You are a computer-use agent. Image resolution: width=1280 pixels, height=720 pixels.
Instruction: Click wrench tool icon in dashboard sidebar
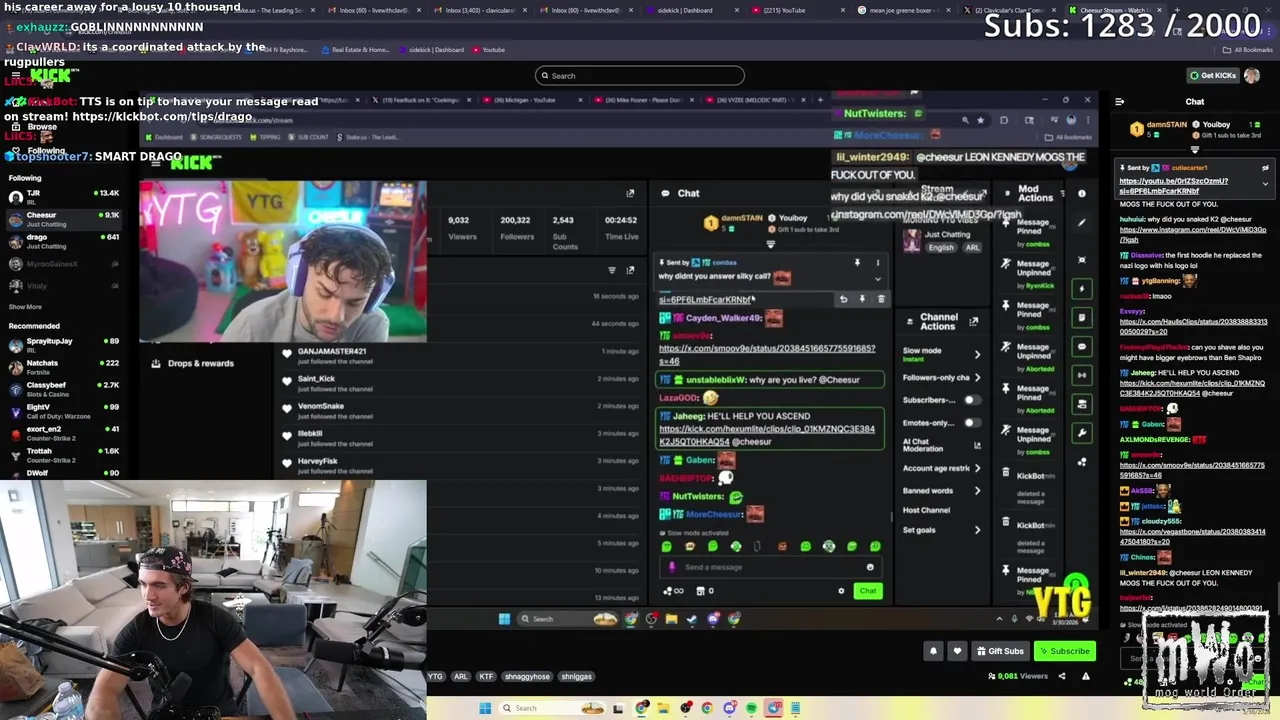pos(1082,432)
